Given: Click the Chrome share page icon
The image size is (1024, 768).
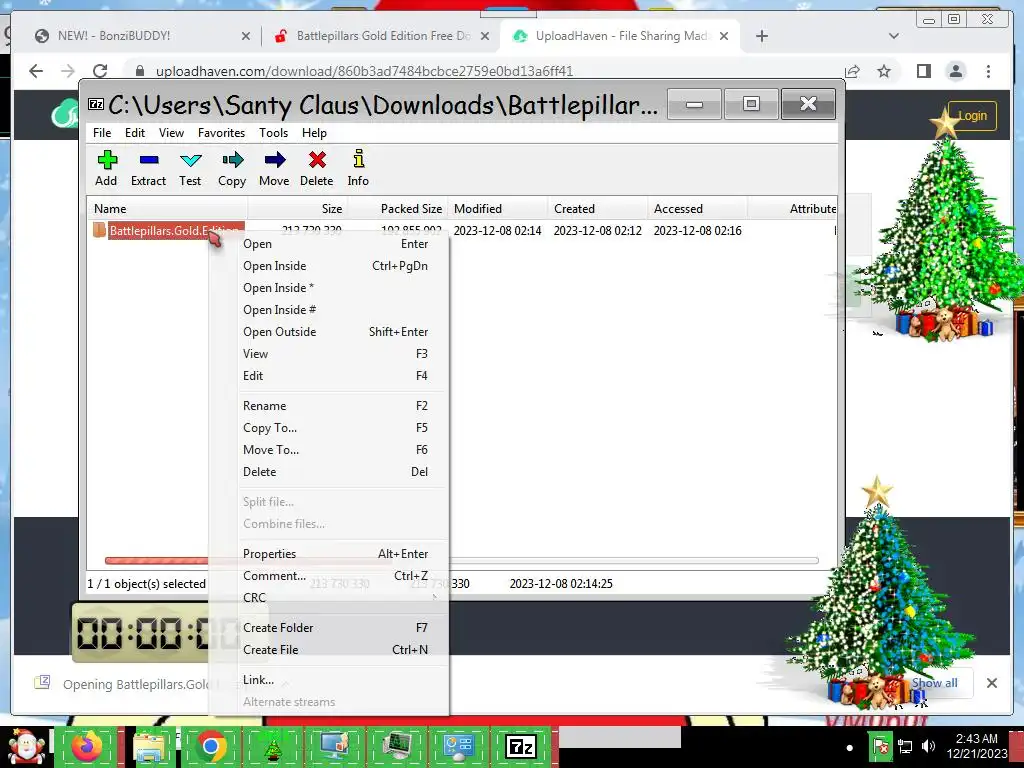Looking at the screenshot, I should click(852, 71).
